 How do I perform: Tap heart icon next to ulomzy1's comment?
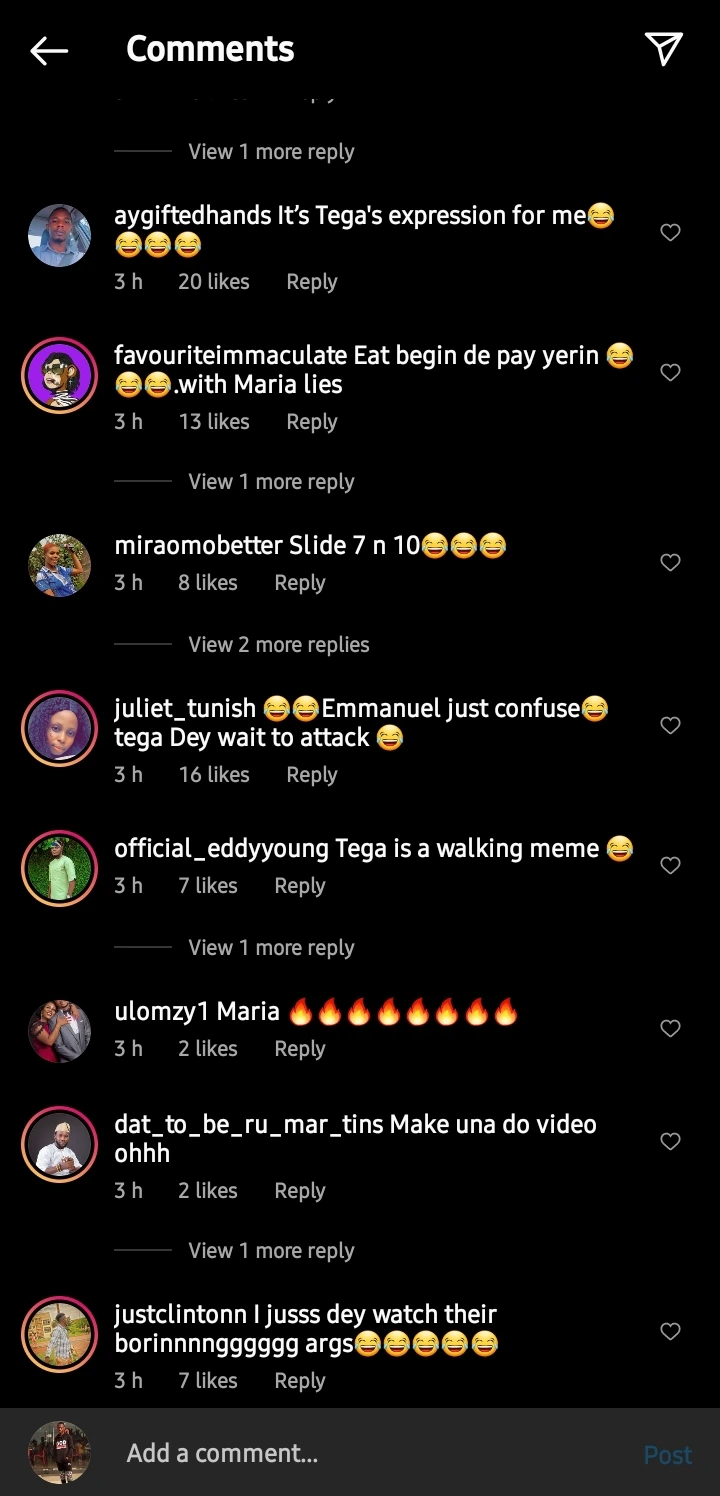670,1029
